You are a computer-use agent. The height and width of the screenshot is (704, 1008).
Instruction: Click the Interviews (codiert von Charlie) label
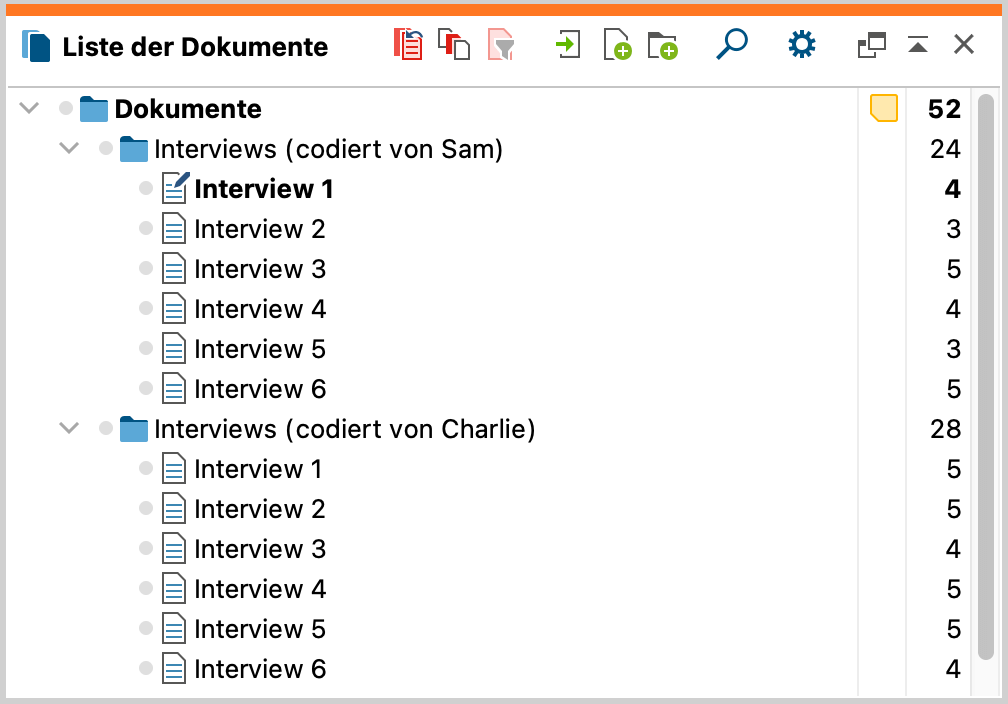[x=344, y=429]
